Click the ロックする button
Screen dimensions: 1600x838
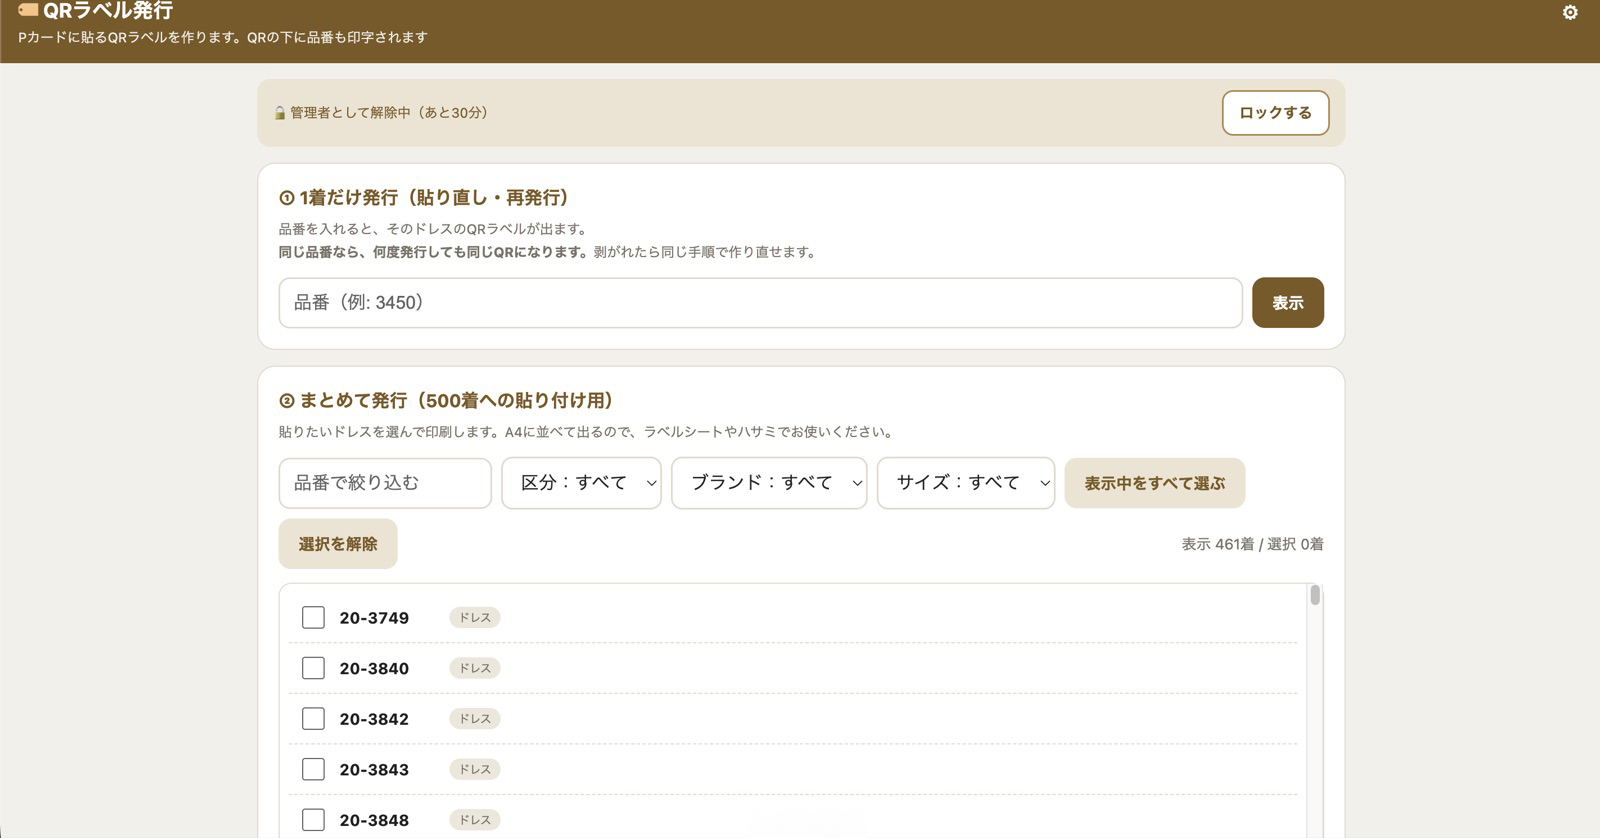pyautogui.click(x=1275, y=113)
